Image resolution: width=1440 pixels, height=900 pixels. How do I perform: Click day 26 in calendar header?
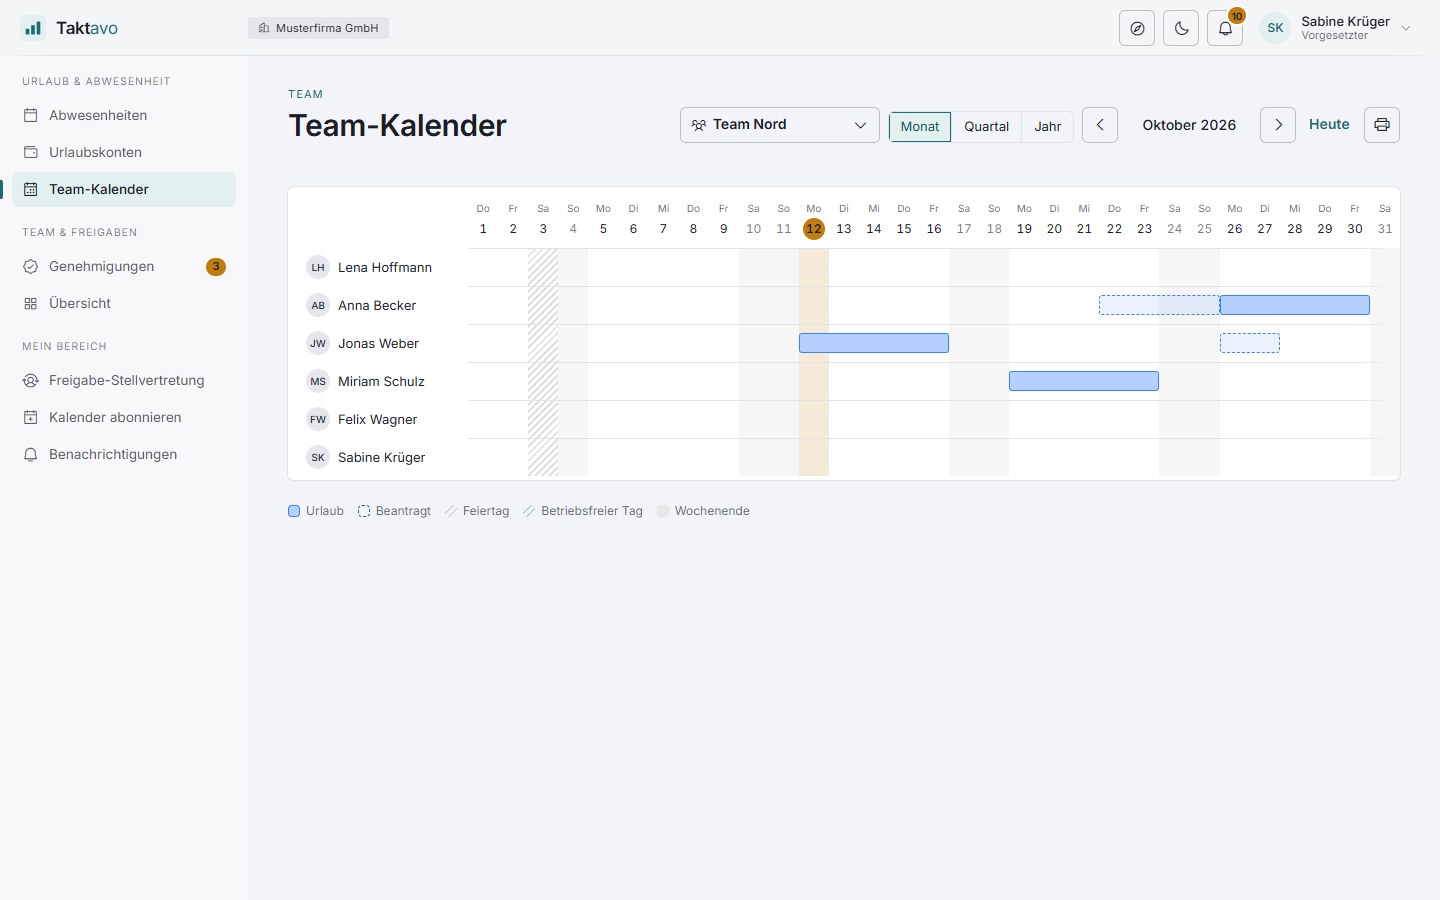[x=1235, y=229]
